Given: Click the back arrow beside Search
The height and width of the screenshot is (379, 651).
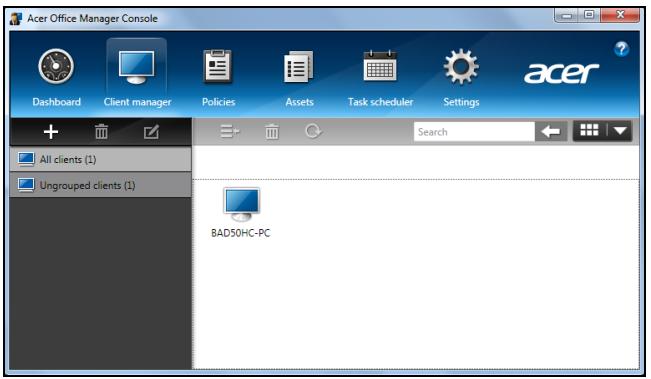Looking at the screenshot, I should pyautogui.click(x=551, y=132).
